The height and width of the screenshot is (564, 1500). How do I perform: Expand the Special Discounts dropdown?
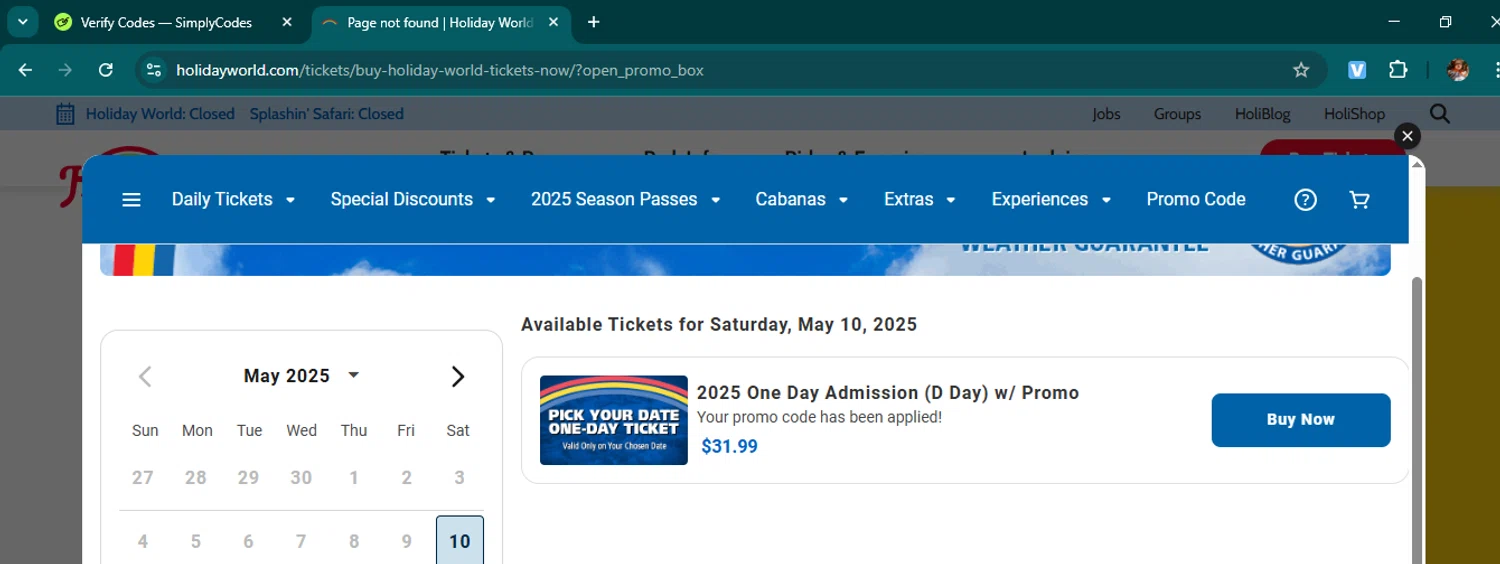pos(413,200)
